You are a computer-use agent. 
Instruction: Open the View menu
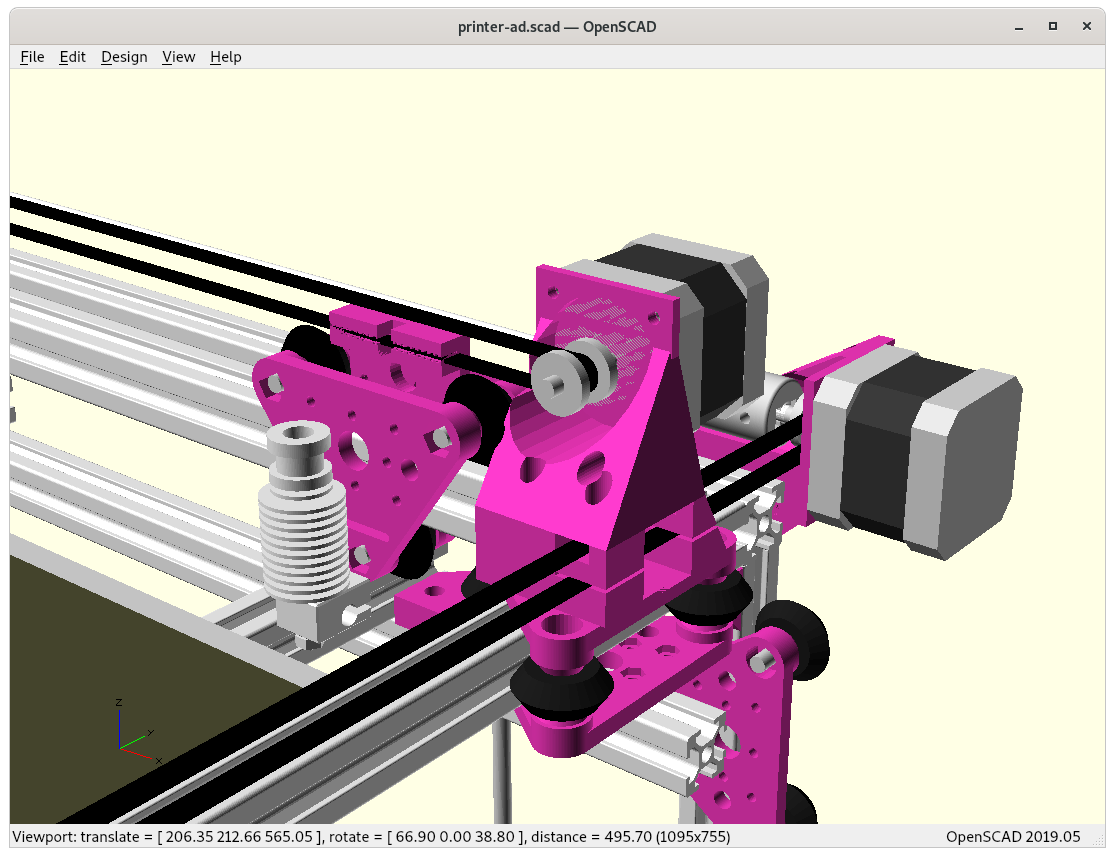click(178, 57)
